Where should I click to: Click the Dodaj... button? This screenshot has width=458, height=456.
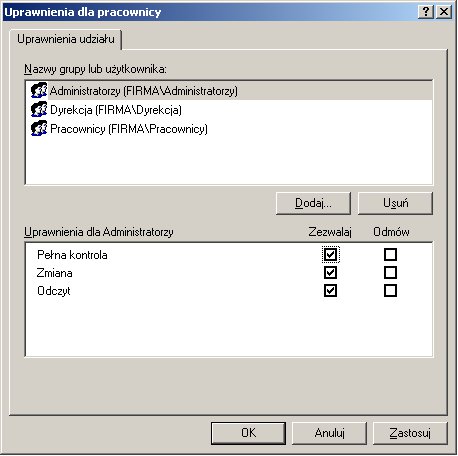pos(313,203)
